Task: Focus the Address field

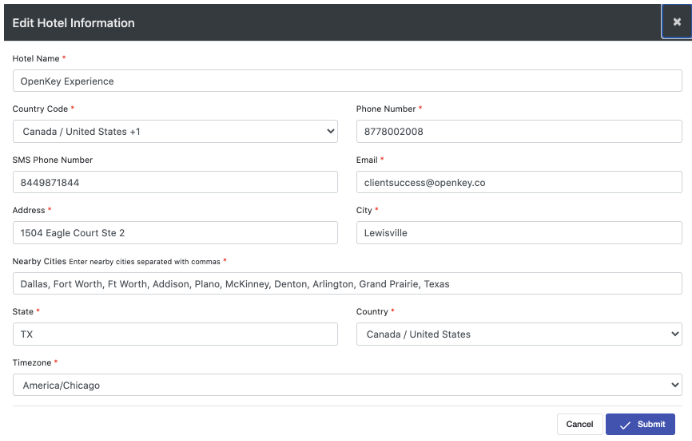Action: (175, 233)
